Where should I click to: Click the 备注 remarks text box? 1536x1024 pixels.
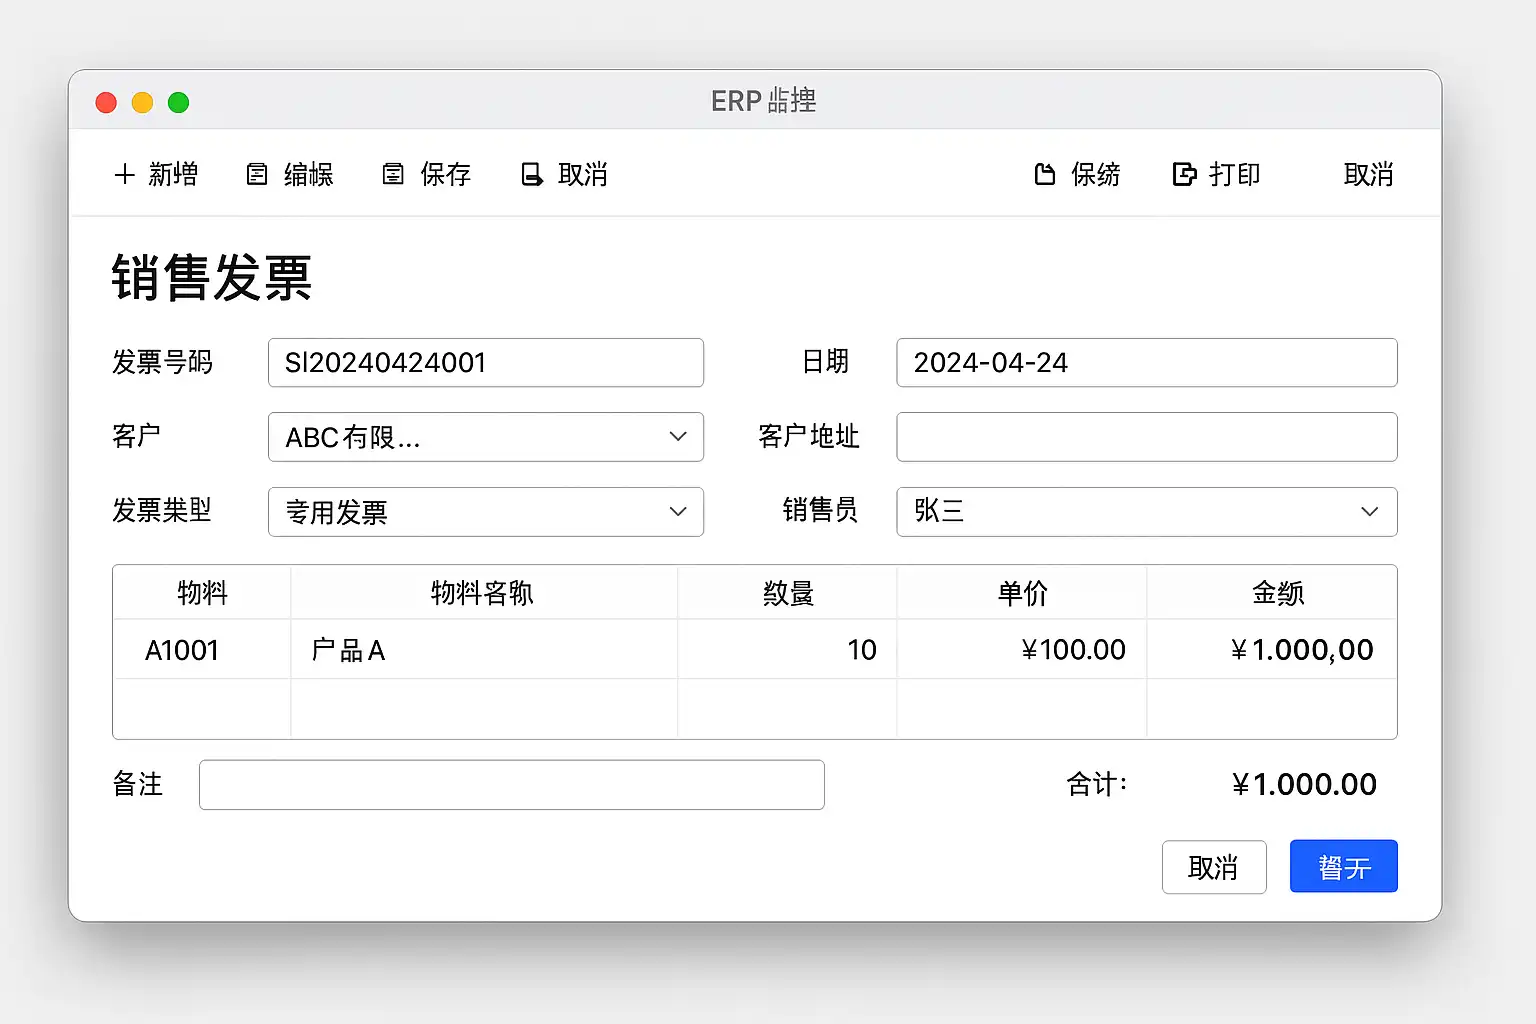click(511, 785)
